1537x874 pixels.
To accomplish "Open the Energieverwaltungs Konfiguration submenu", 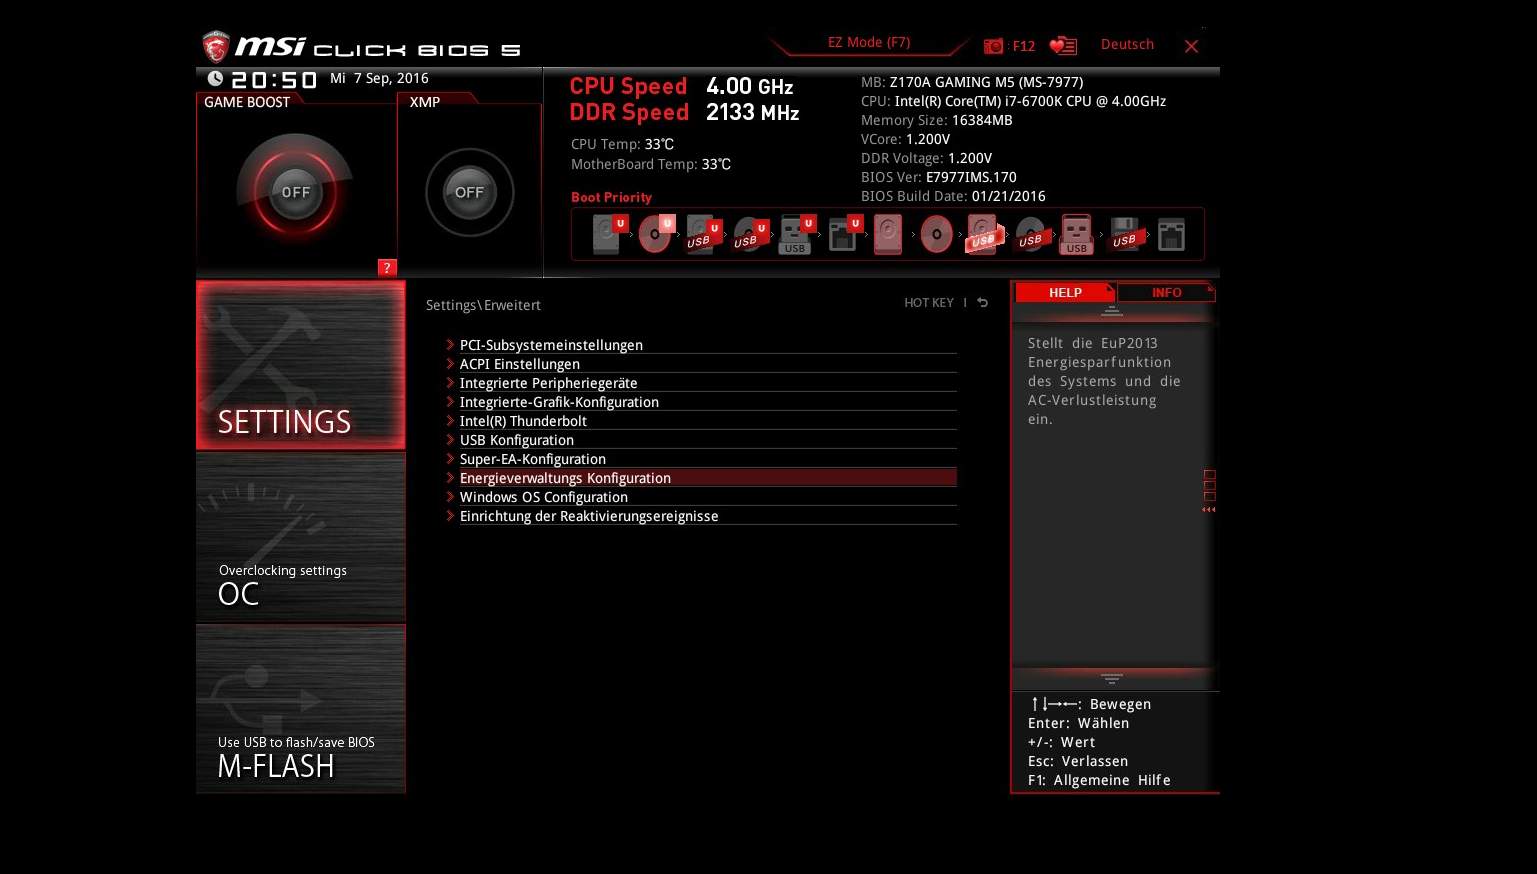I will 565,478.
